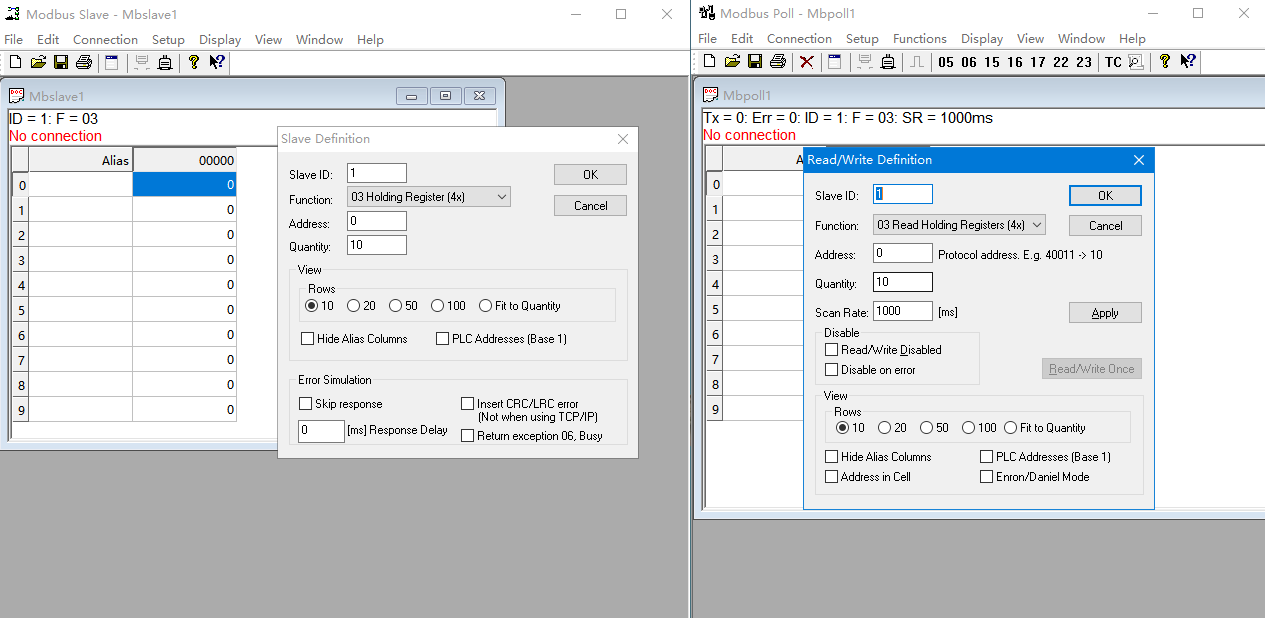The image size is (1265, 618).
Task: Click the Apply button
Action: 1105,313
